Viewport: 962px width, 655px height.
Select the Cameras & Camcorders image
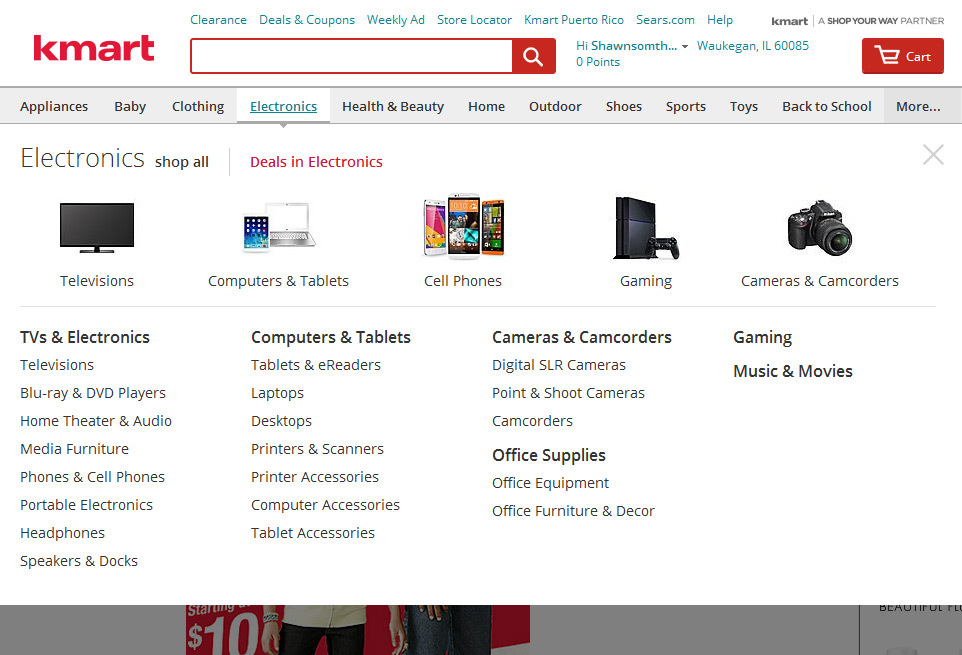pos(820,228)
